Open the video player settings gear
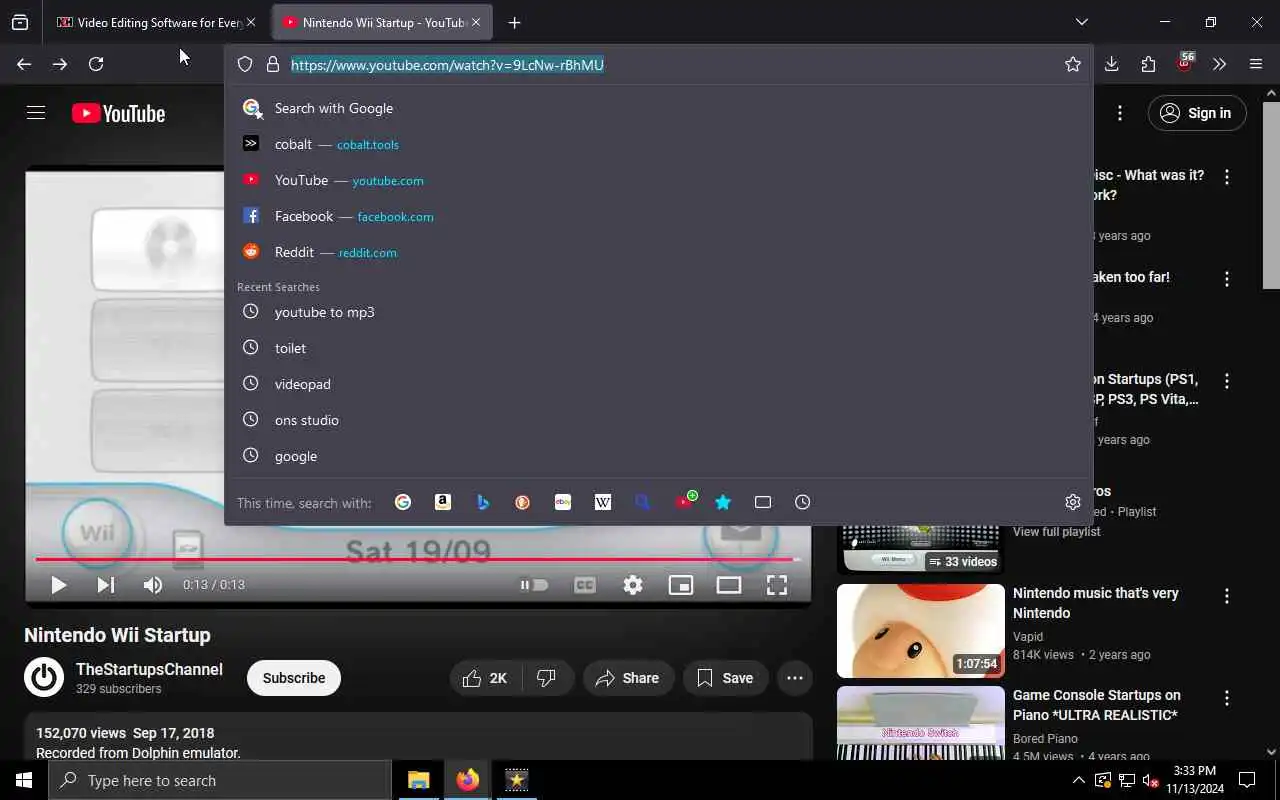 (x=633, y=585)
